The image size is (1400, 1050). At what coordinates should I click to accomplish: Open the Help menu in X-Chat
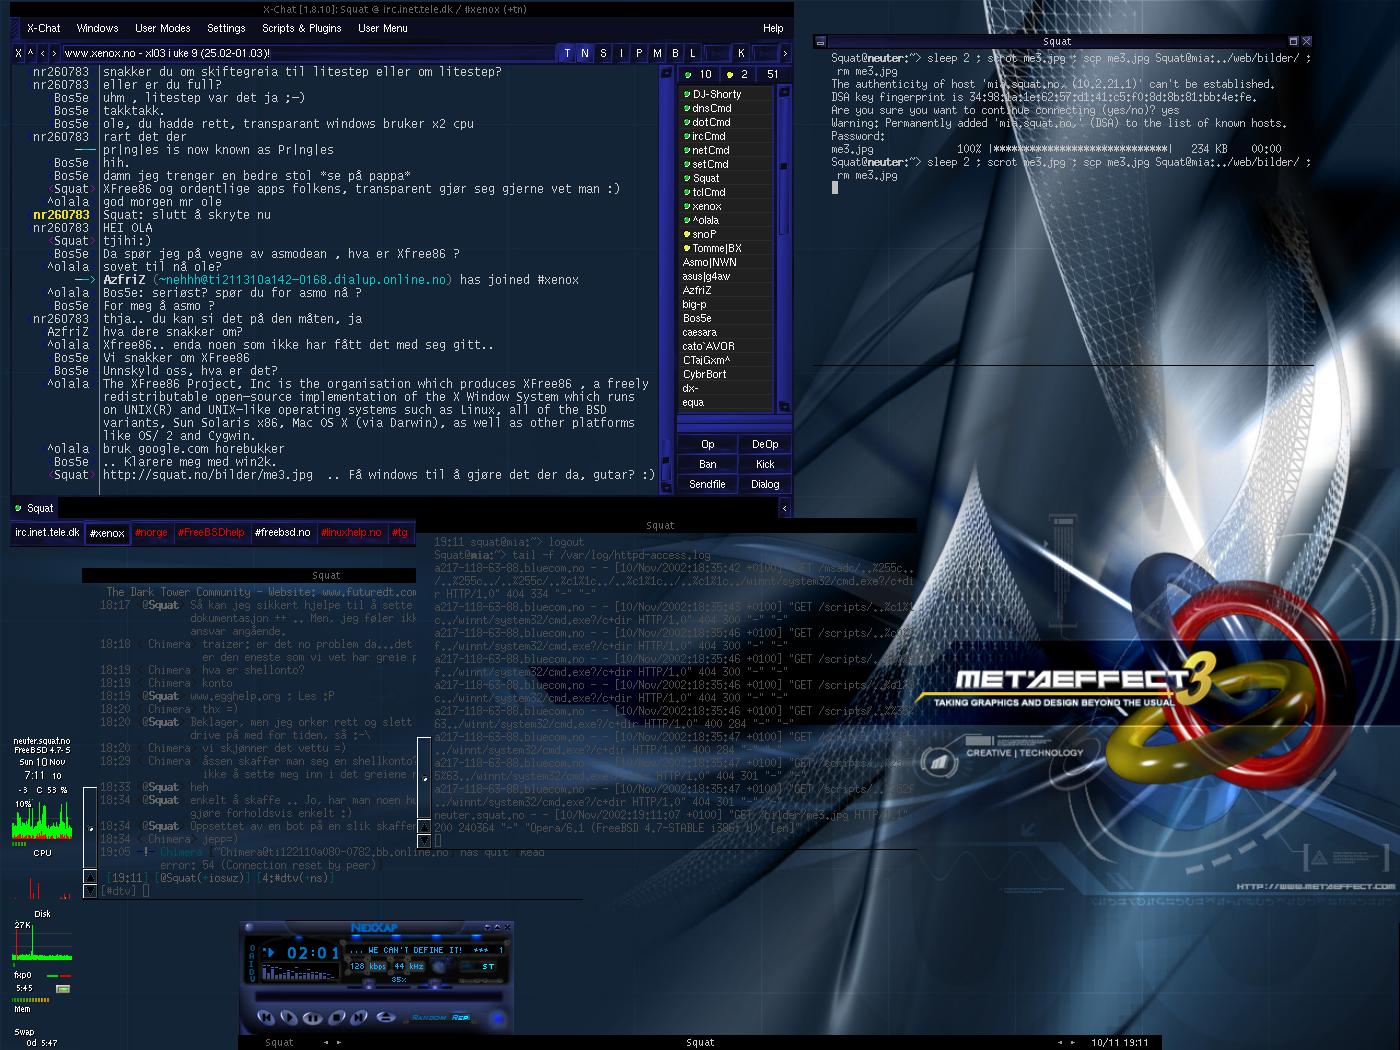[773, 29]
